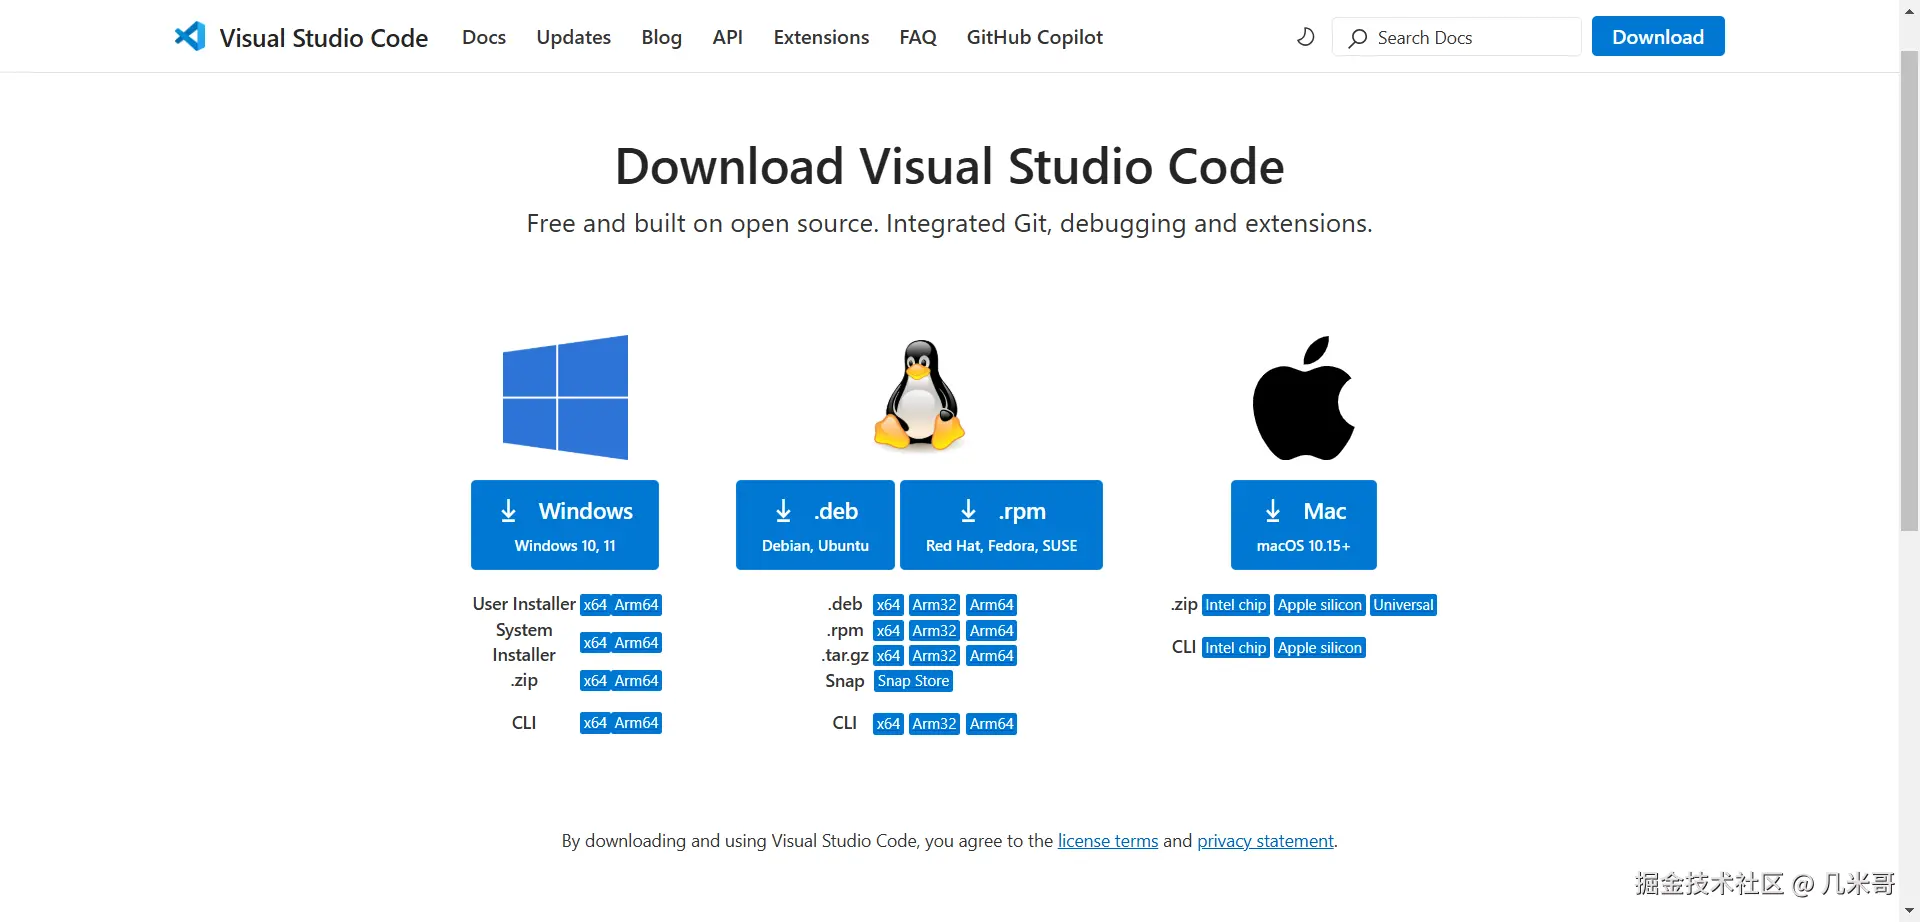Click the ".tar.gz" row label
The image size is (1920, 922).
coord(845,656)
